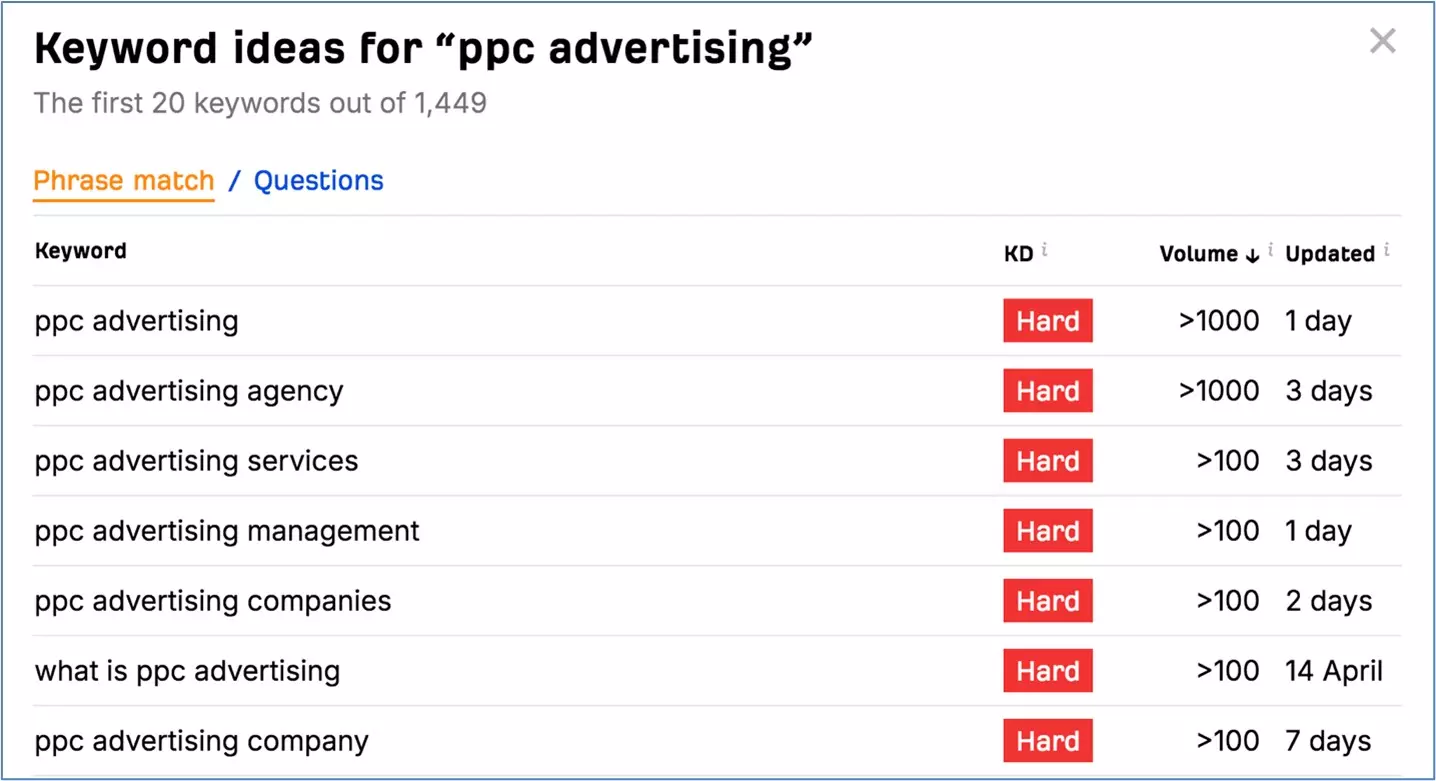Click the Volume column info icon
This screenshot has height=781, width=1436.
pos(1271,249)
